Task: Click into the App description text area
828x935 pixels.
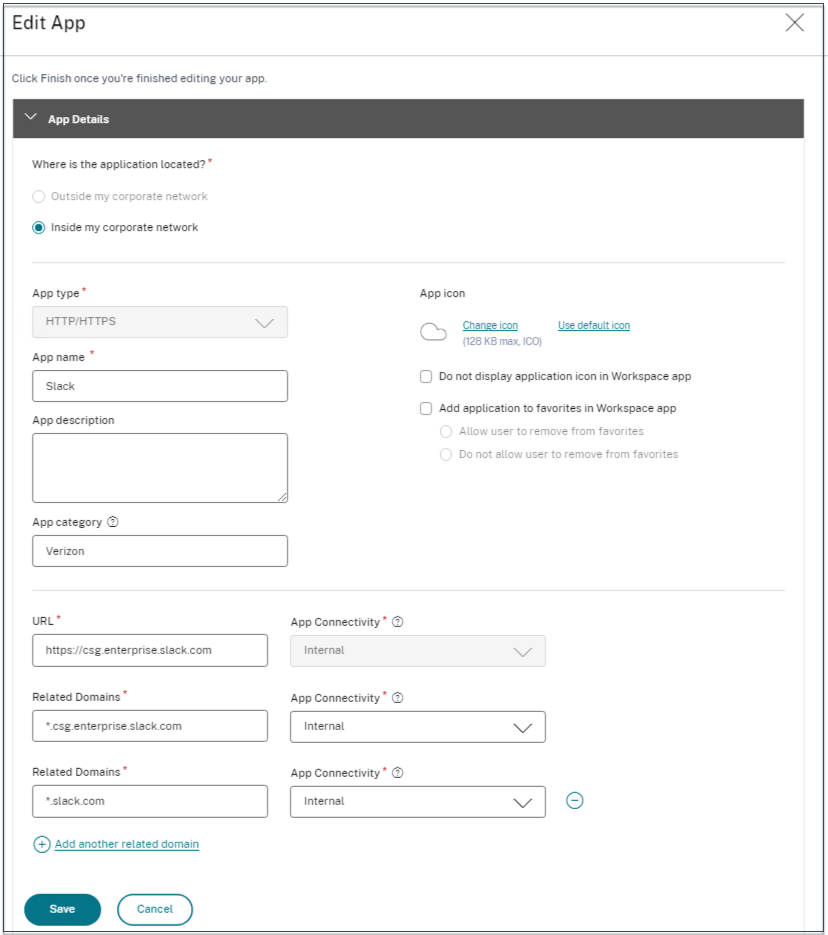Action: coord(160,467)
